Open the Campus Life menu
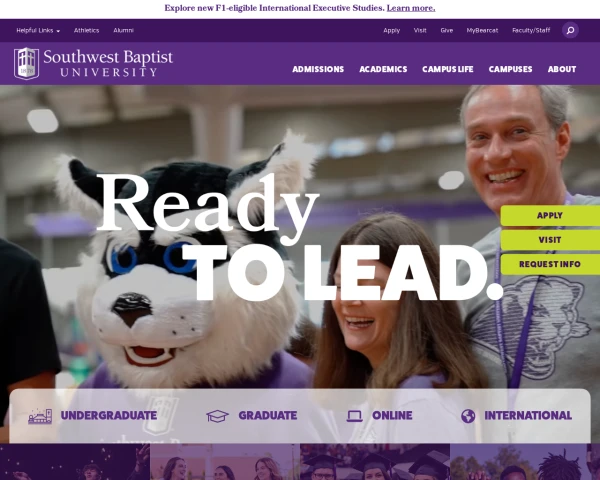The image size is (600, 480). click(448, 69)
